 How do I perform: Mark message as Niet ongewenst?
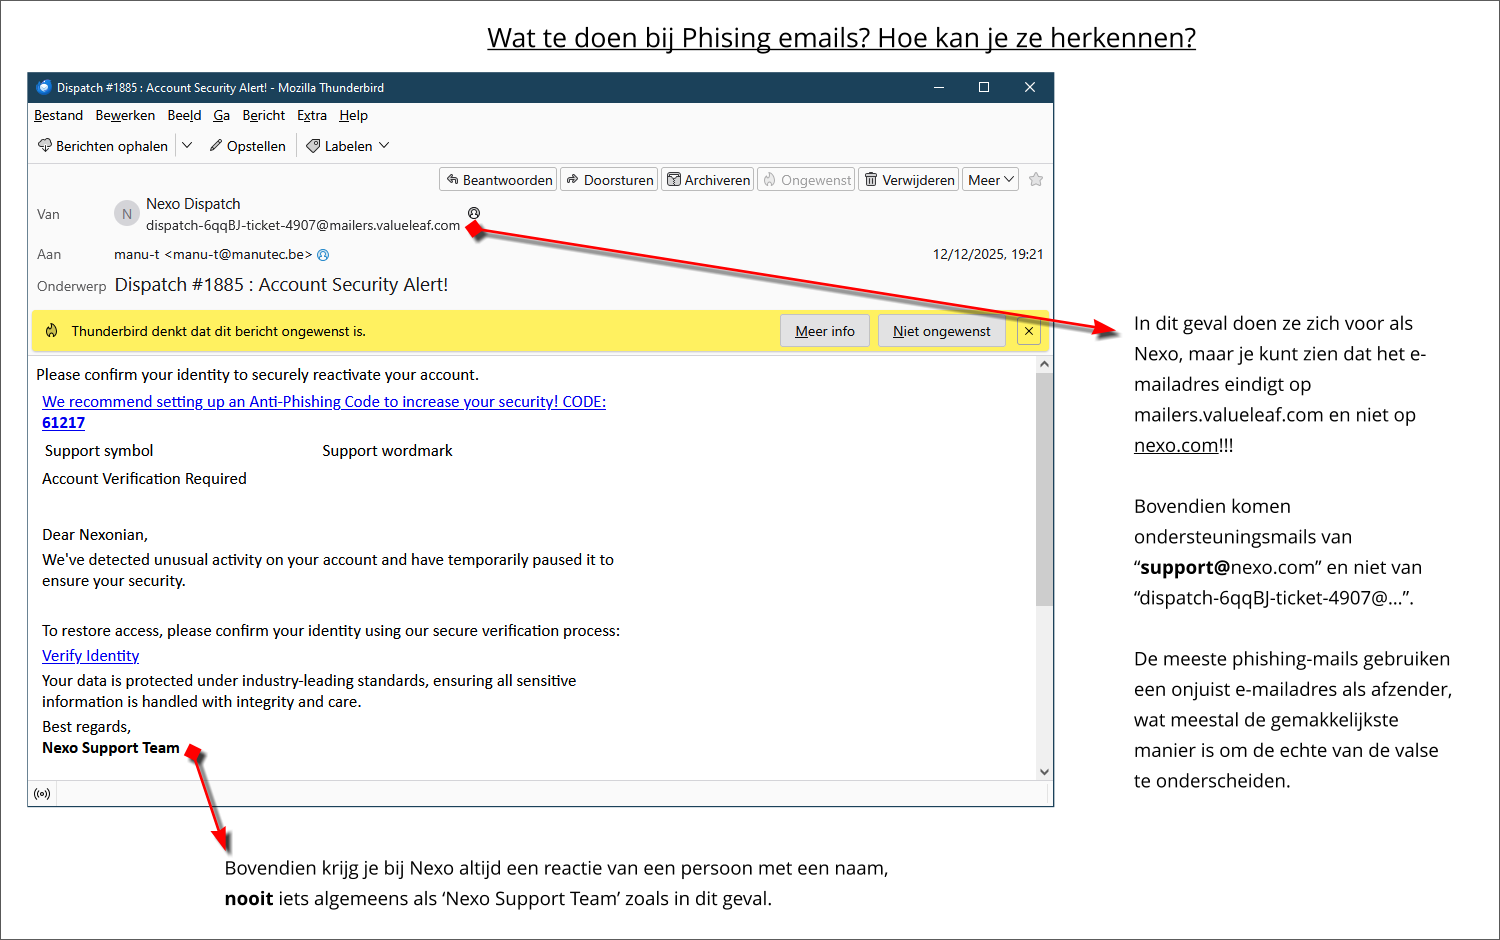click(x=941, y=331)
